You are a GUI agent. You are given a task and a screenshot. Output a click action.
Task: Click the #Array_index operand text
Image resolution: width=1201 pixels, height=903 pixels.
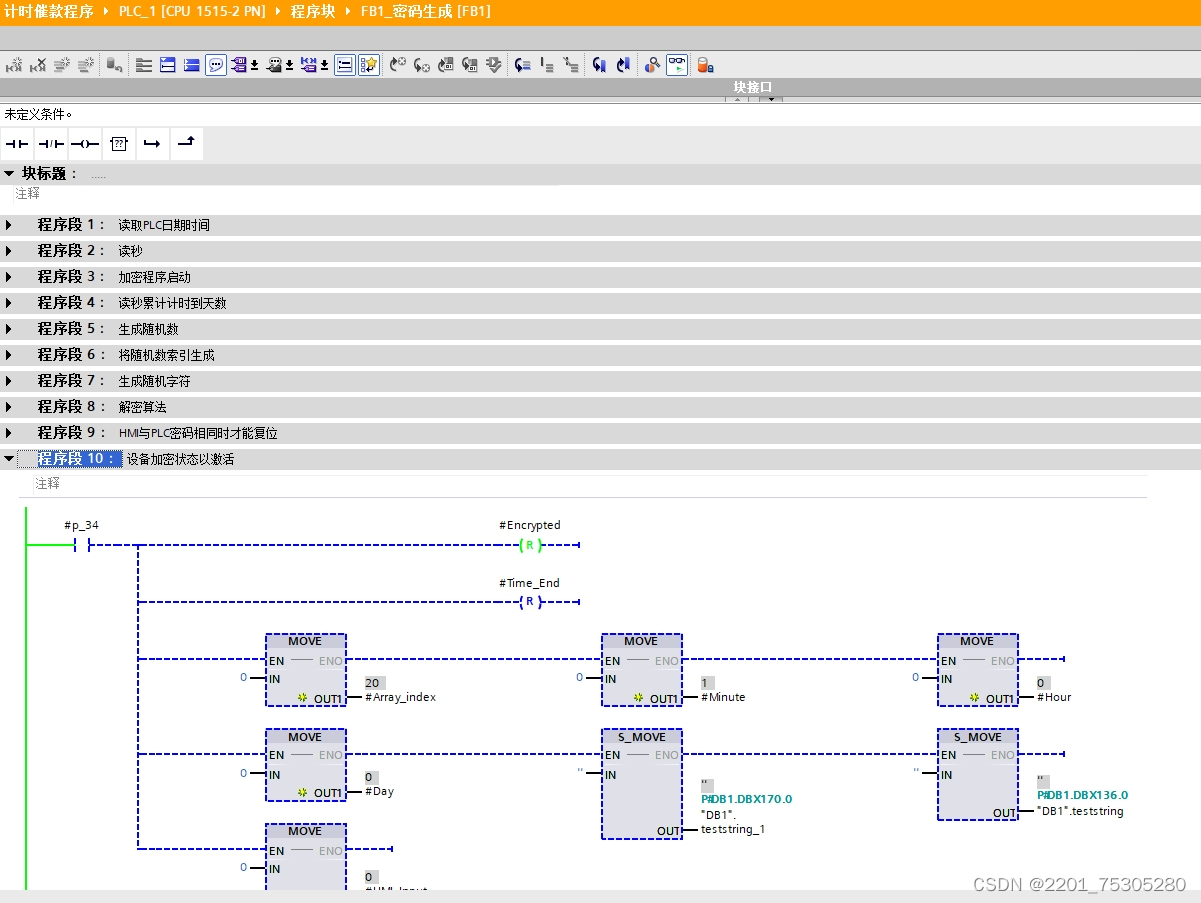400,697
